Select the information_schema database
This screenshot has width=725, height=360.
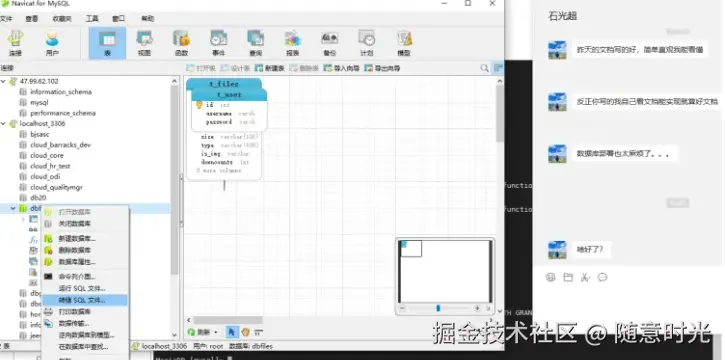(x=61, y=92)
